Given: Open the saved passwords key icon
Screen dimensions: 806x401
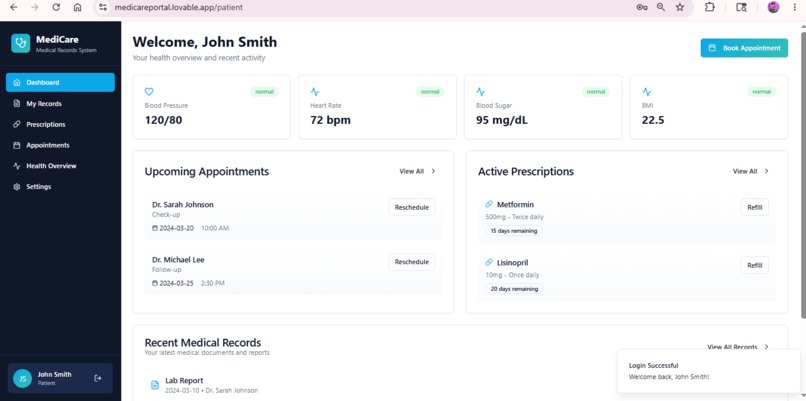Looking at the screenshot, I should (642, 7).
